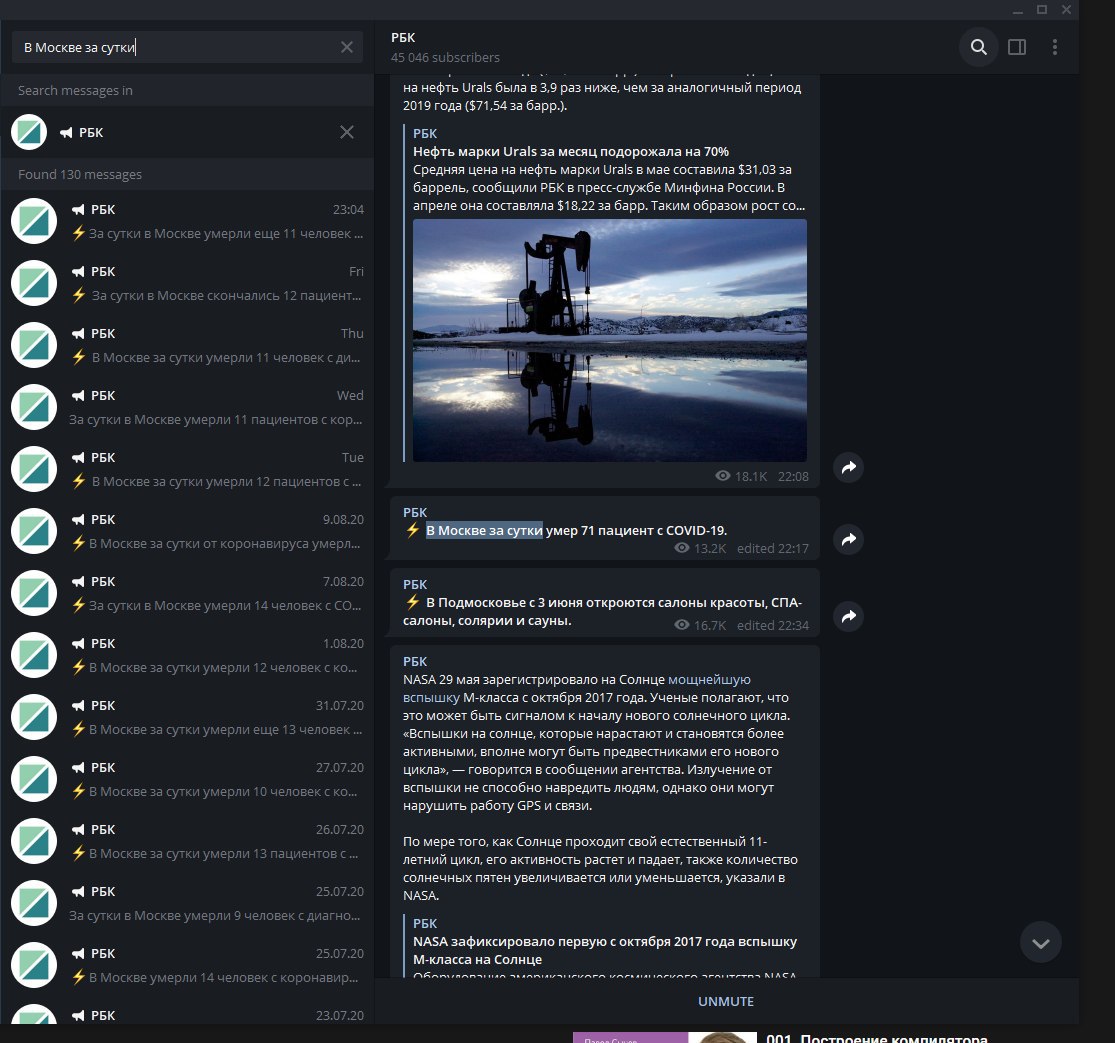Open search result dated 23.07.20
This screenshot has width=1115, height=1043.
(x=187, y=1010)
